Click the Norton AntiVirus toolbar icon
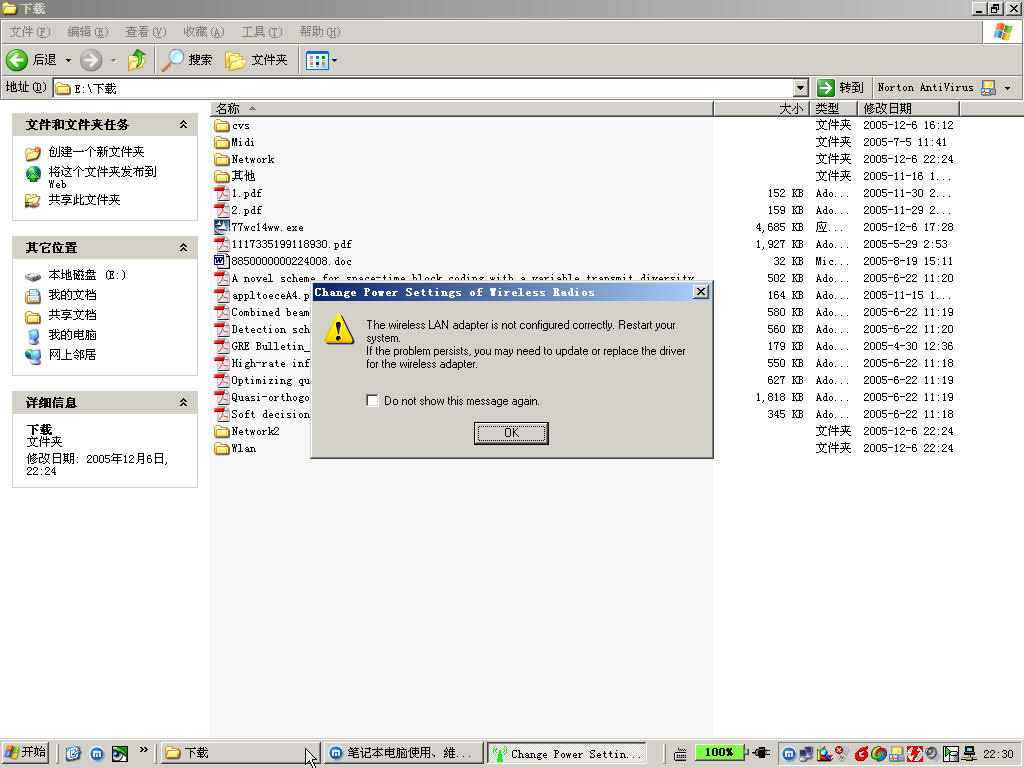The width and height of the screenshot is (1024, 768). pos(988,88)
